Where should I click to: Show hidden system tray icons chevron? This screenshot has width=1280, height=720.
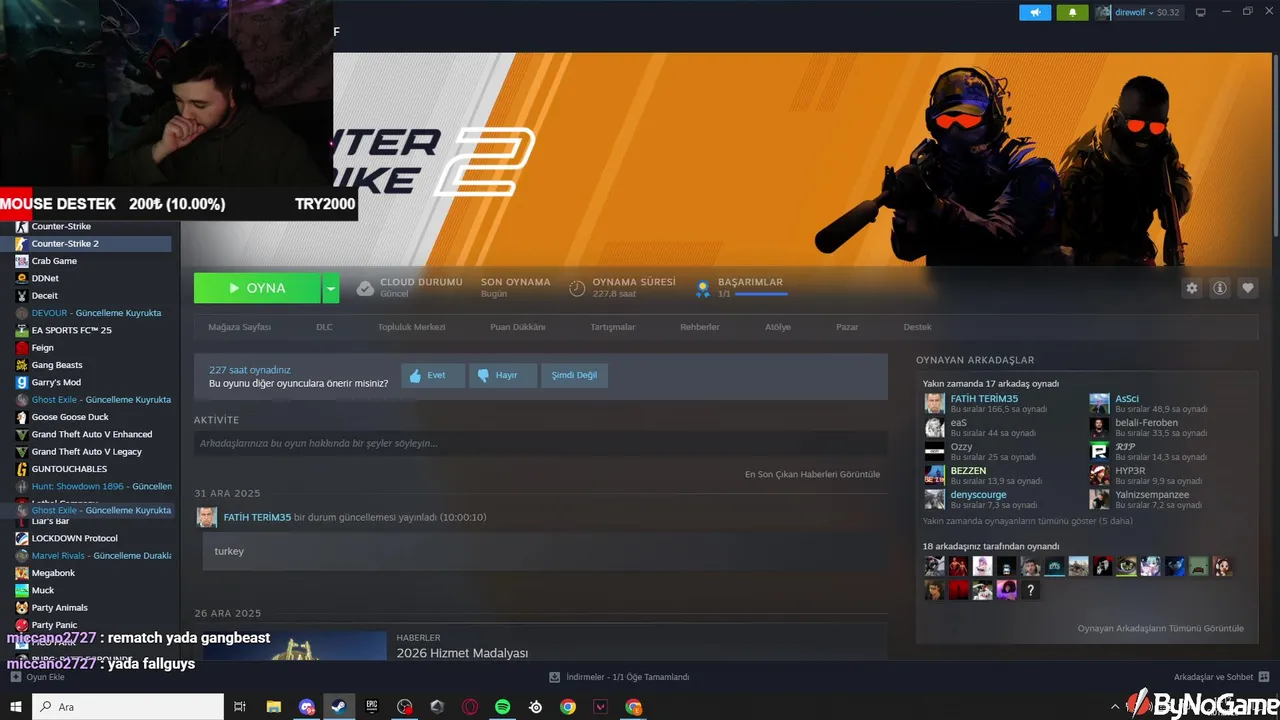tap(1115, 707)
